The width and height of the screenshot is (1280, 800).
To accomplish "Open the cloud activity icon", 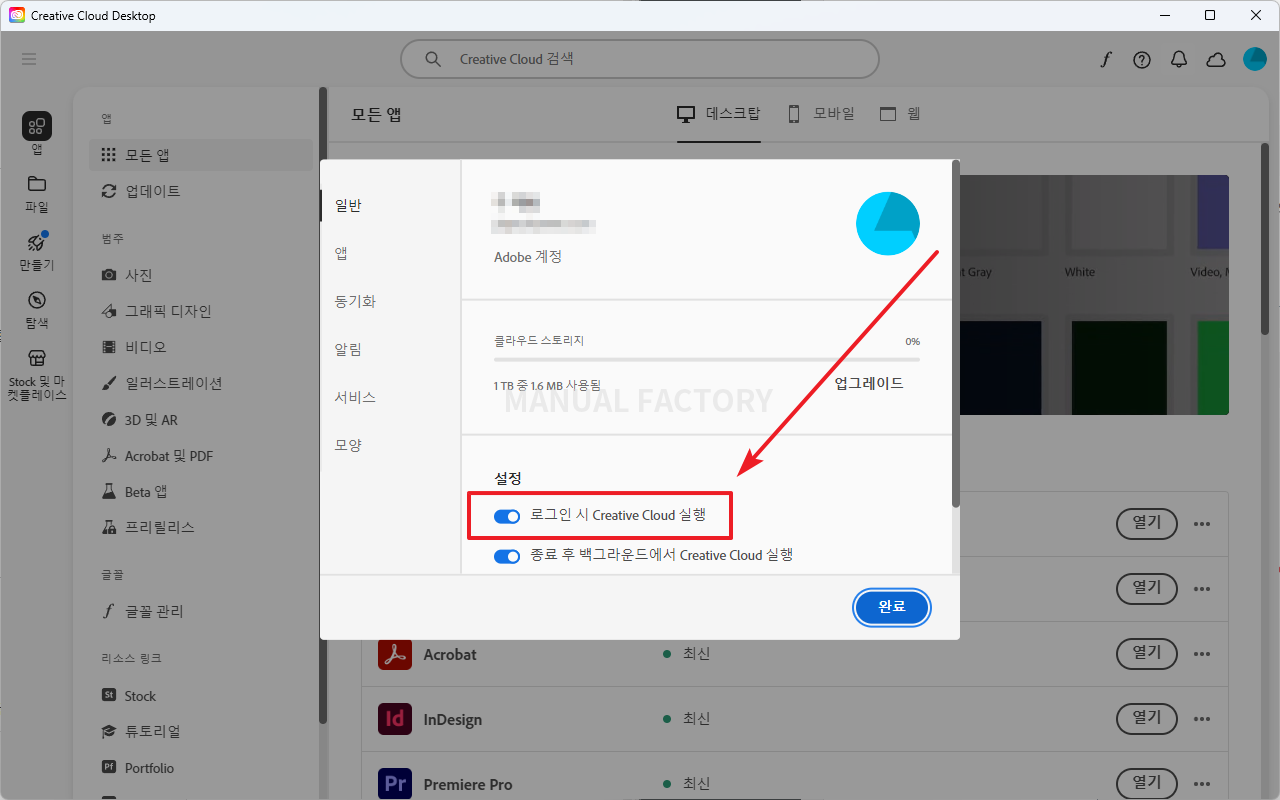I will click(1216, 60).
